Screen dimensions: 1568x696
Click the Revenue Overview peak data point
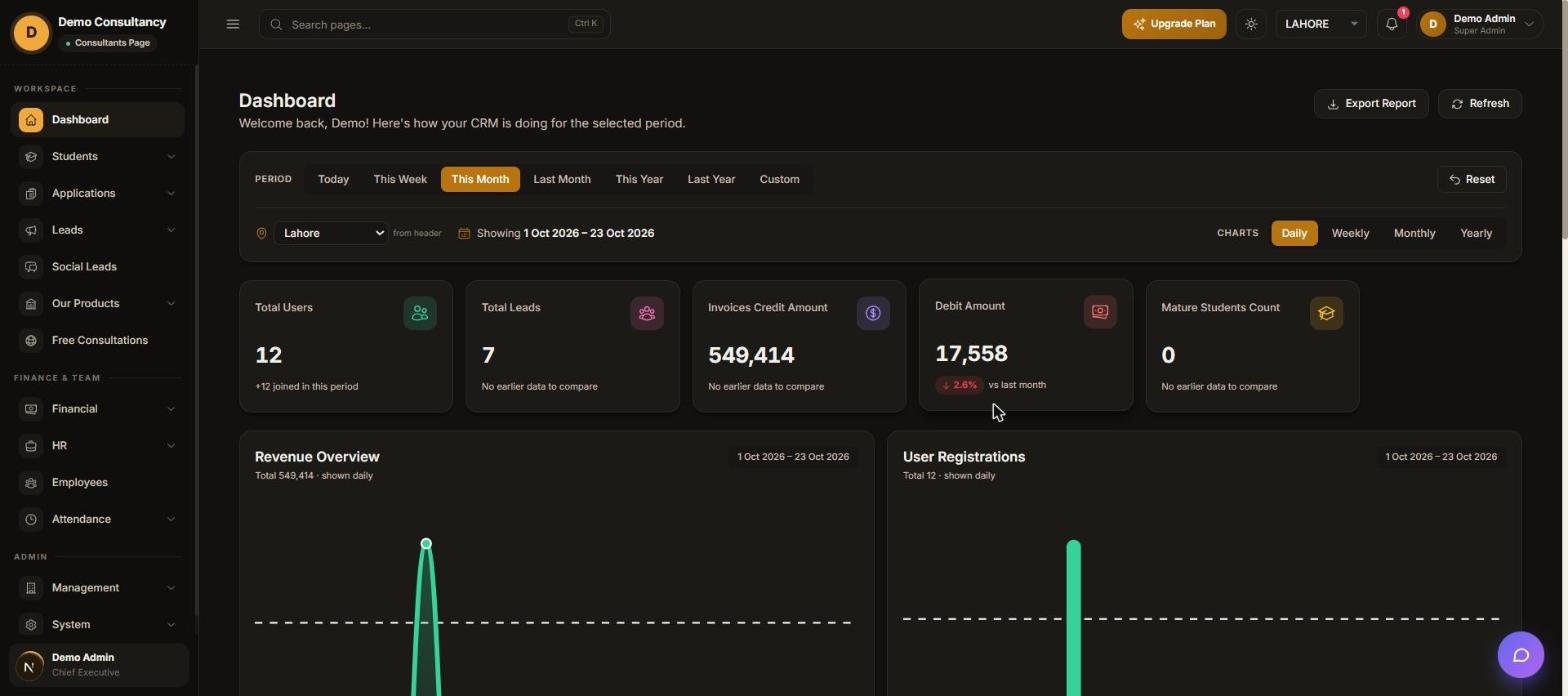[426, 544]
